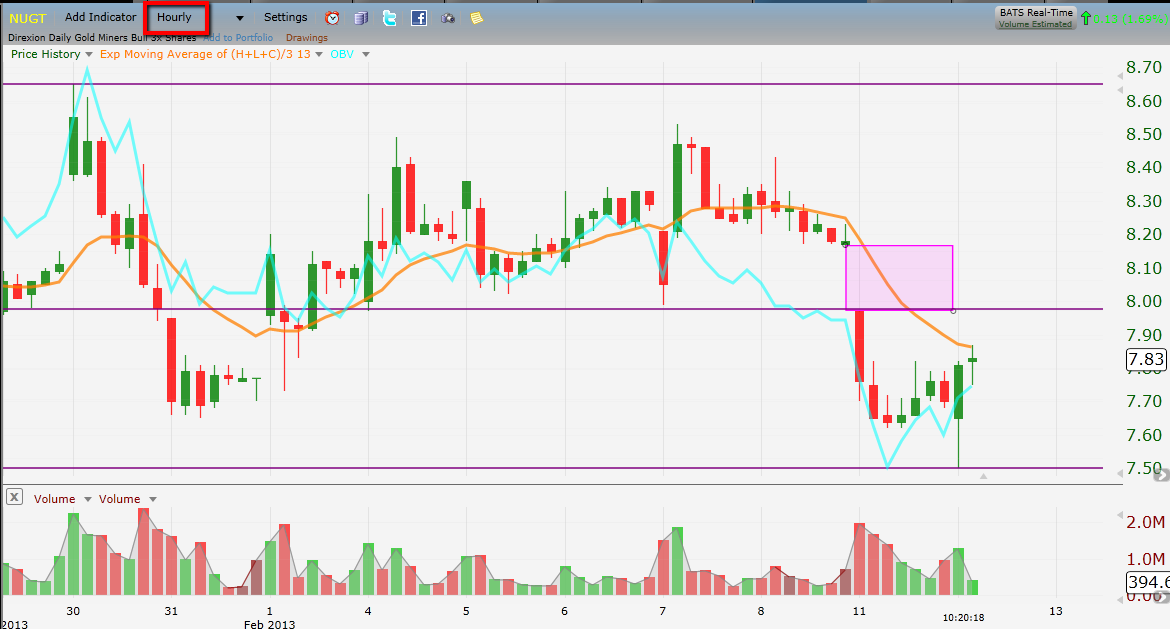1170x629 pixels.
Task: Expand the Exp Moving Average options arrow
Action: coord(319,54)
